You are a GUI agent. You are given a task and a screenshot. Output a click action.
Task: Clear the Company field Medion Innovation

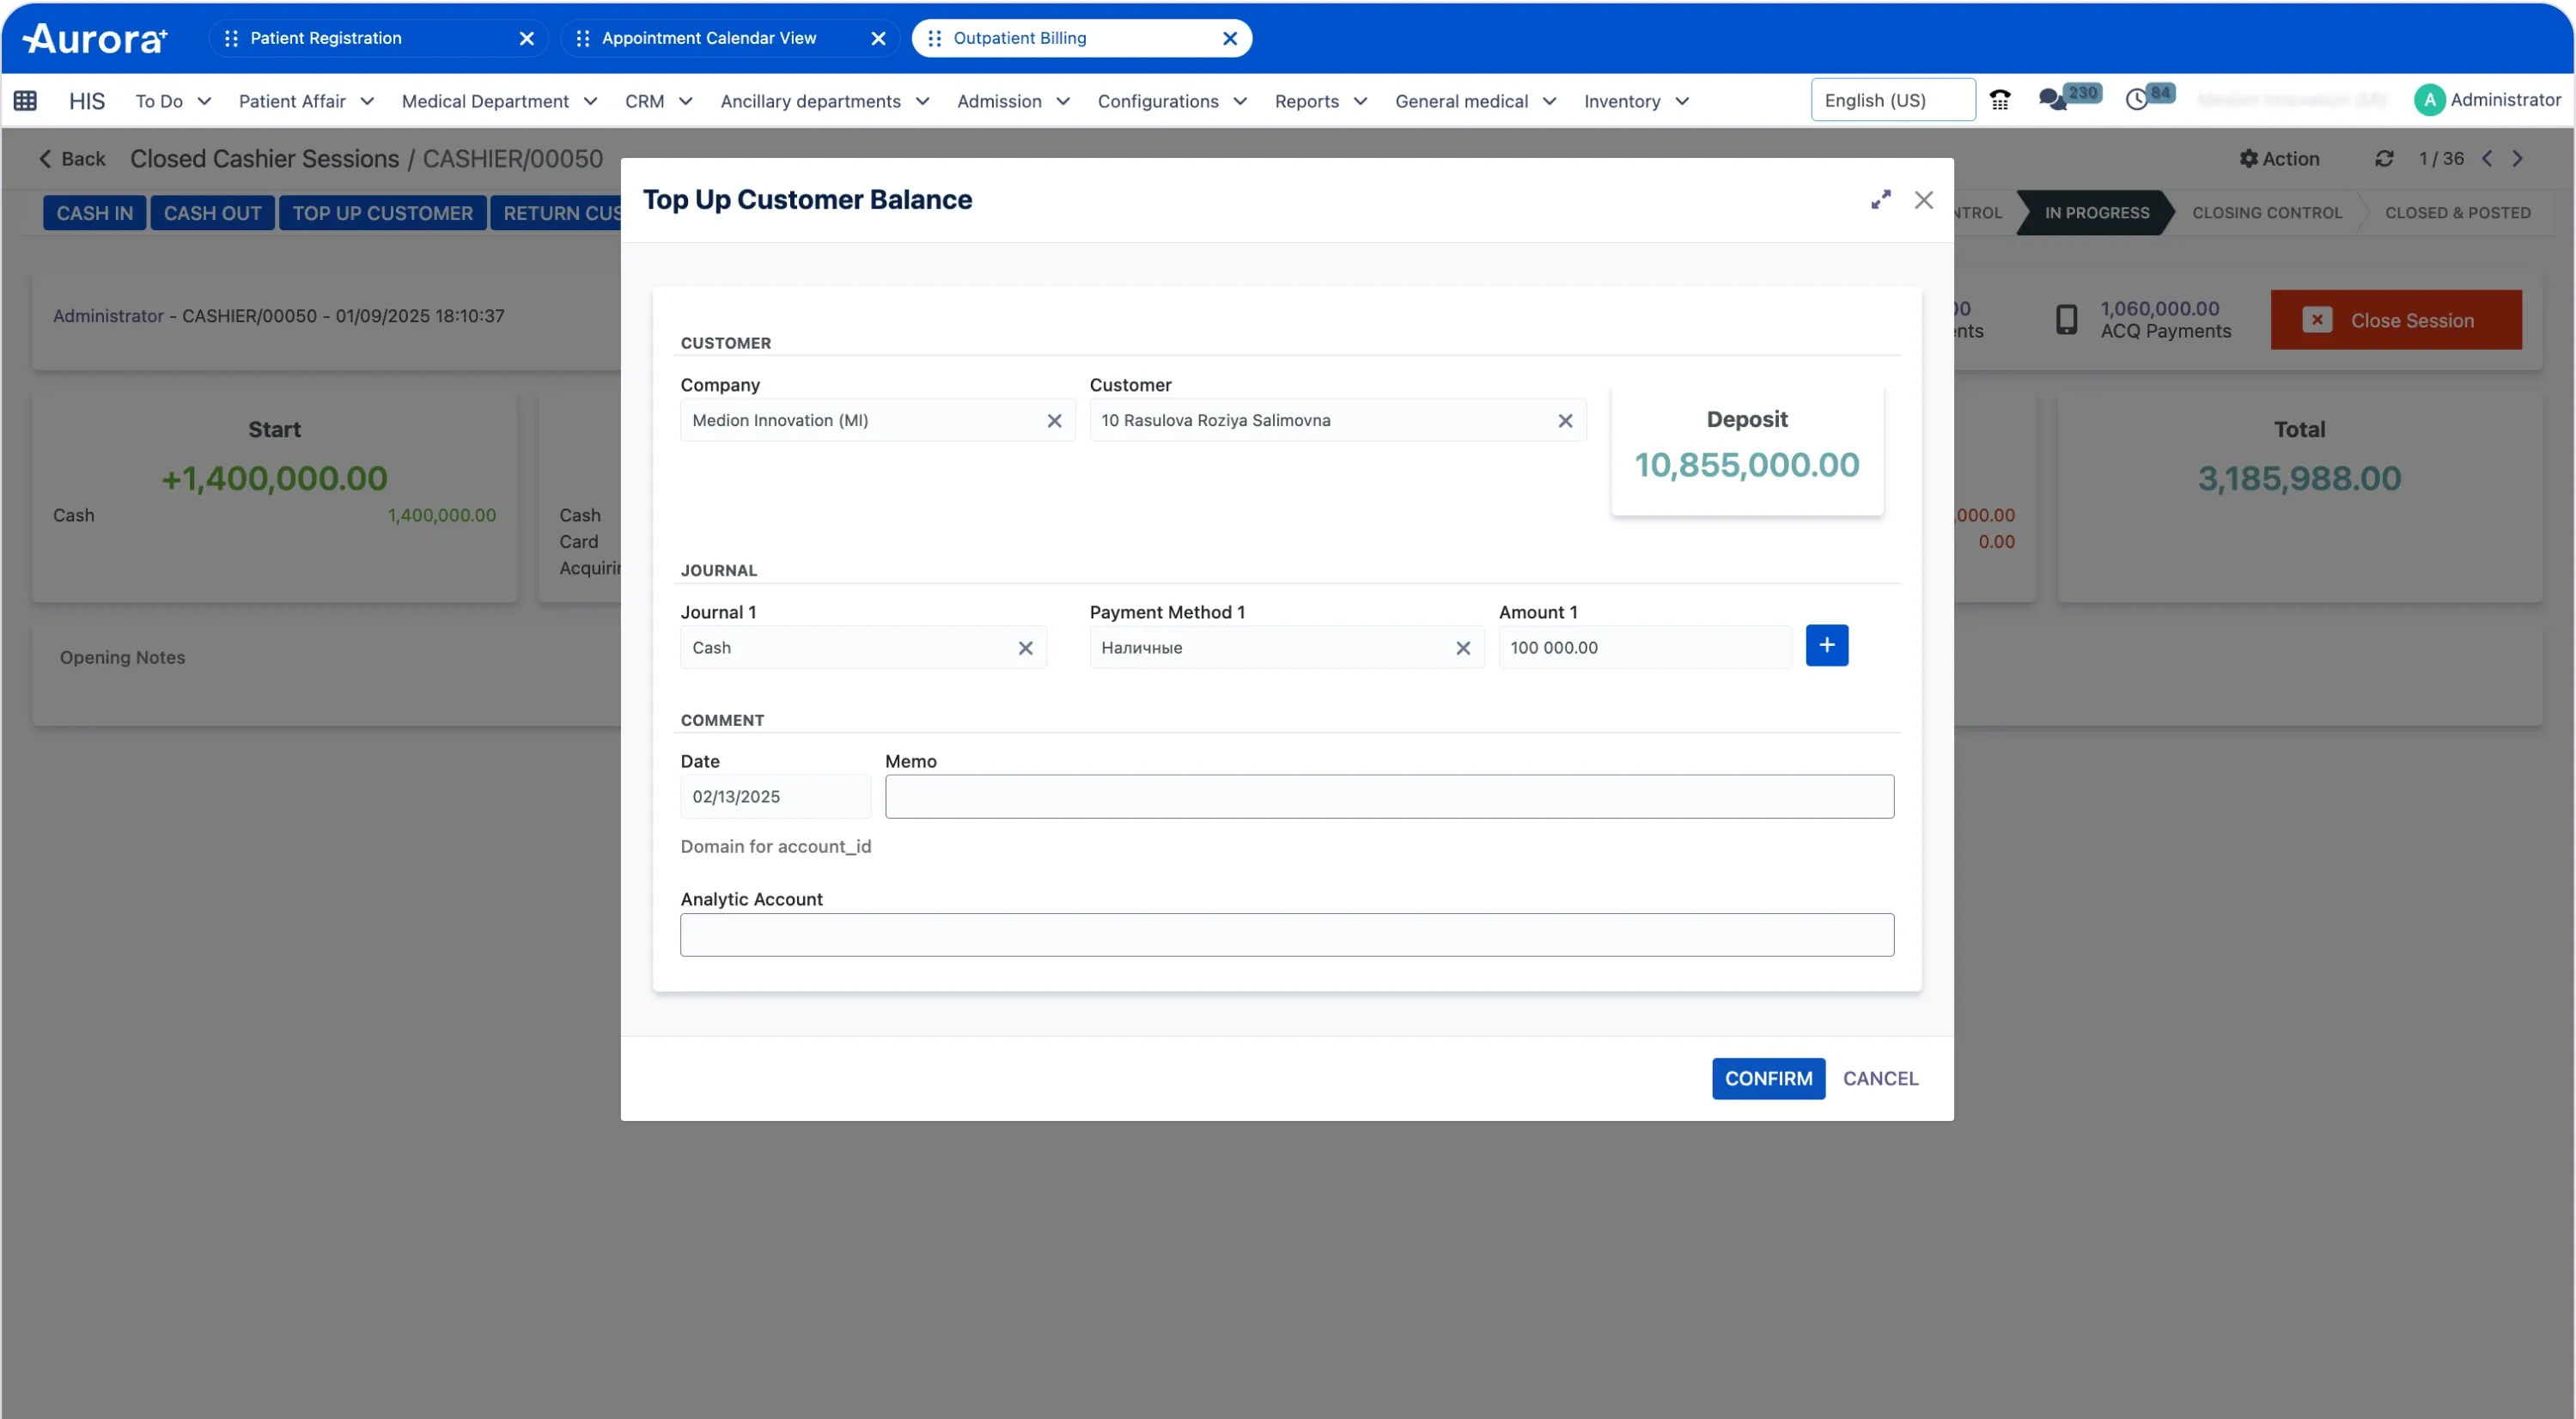pyautogui.click(x=1054, y=421)
